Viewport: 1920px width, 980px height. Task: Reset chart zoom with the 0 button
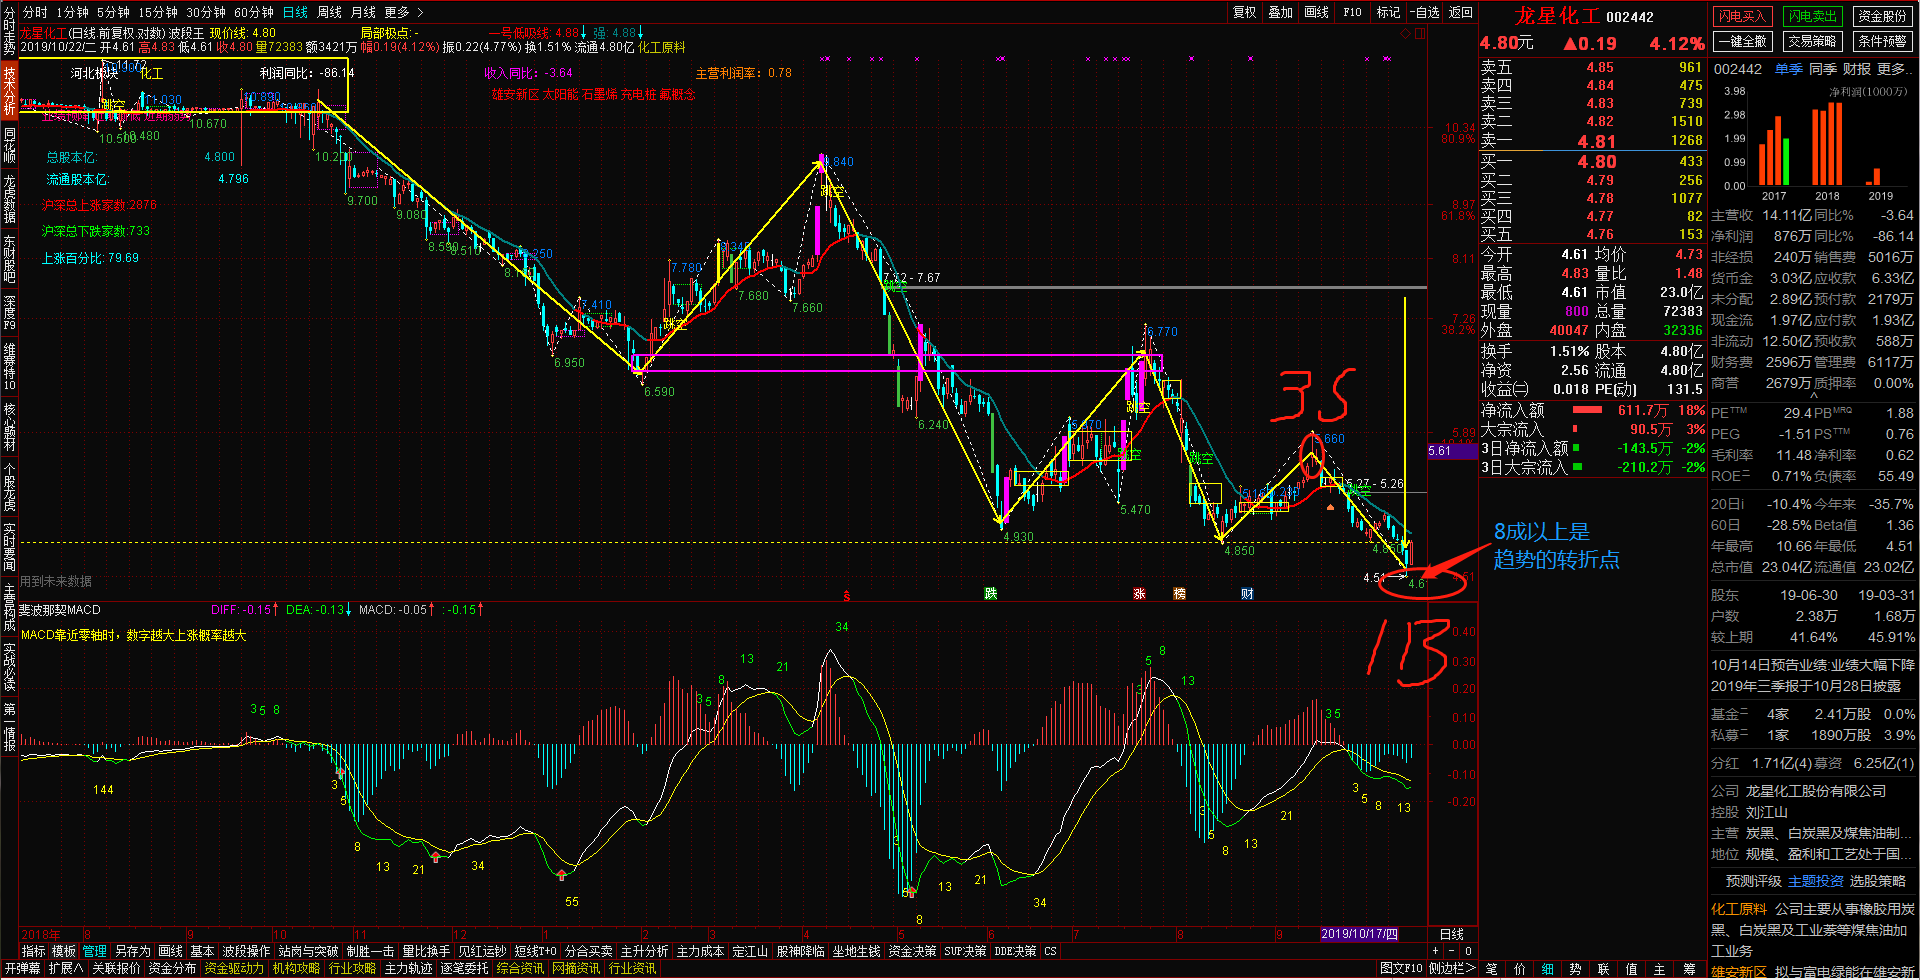(1468, 951)
